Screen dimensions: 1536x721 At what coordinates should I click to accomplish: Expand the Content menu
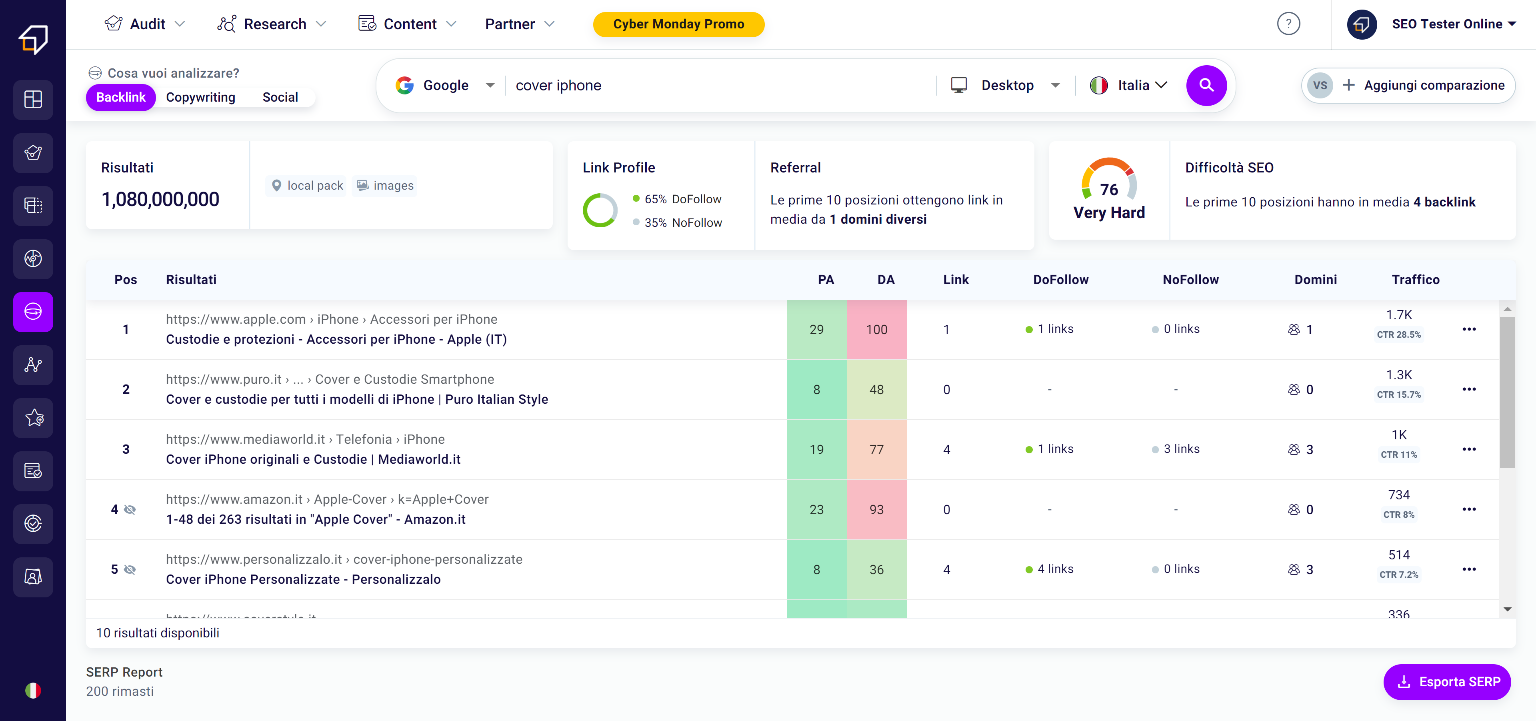point(408,24)
